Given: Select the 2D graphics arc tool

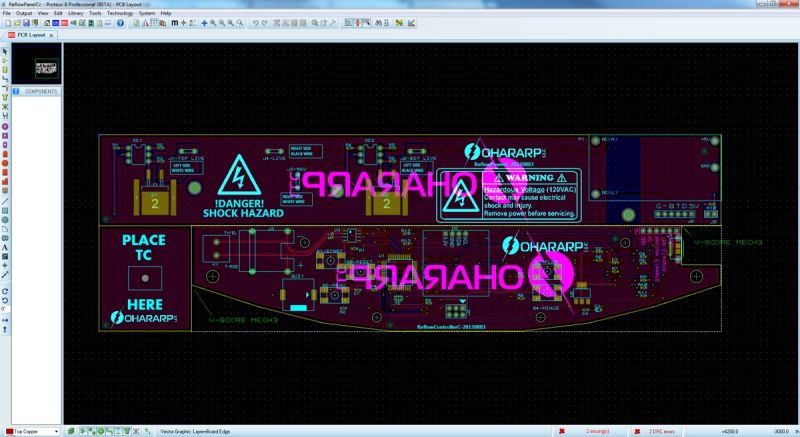Looking at the screenshot, I should (x=5, y=229).
